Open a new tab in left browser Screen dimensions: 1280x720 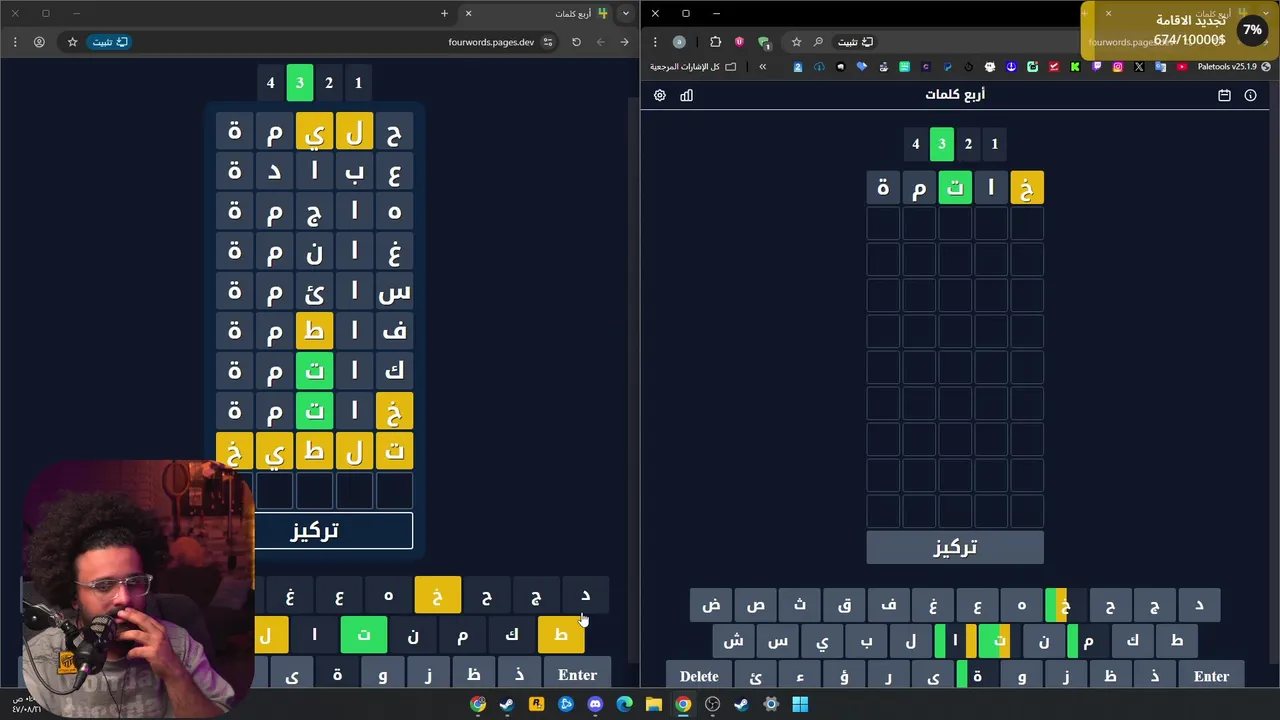pos(444,13)
